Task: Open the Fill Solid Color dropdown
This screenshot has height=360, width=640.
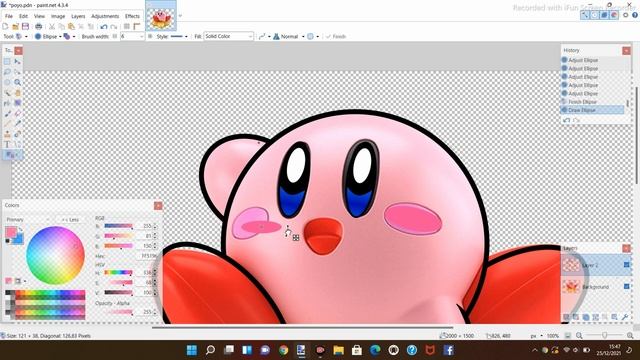Action: (229, 36)
